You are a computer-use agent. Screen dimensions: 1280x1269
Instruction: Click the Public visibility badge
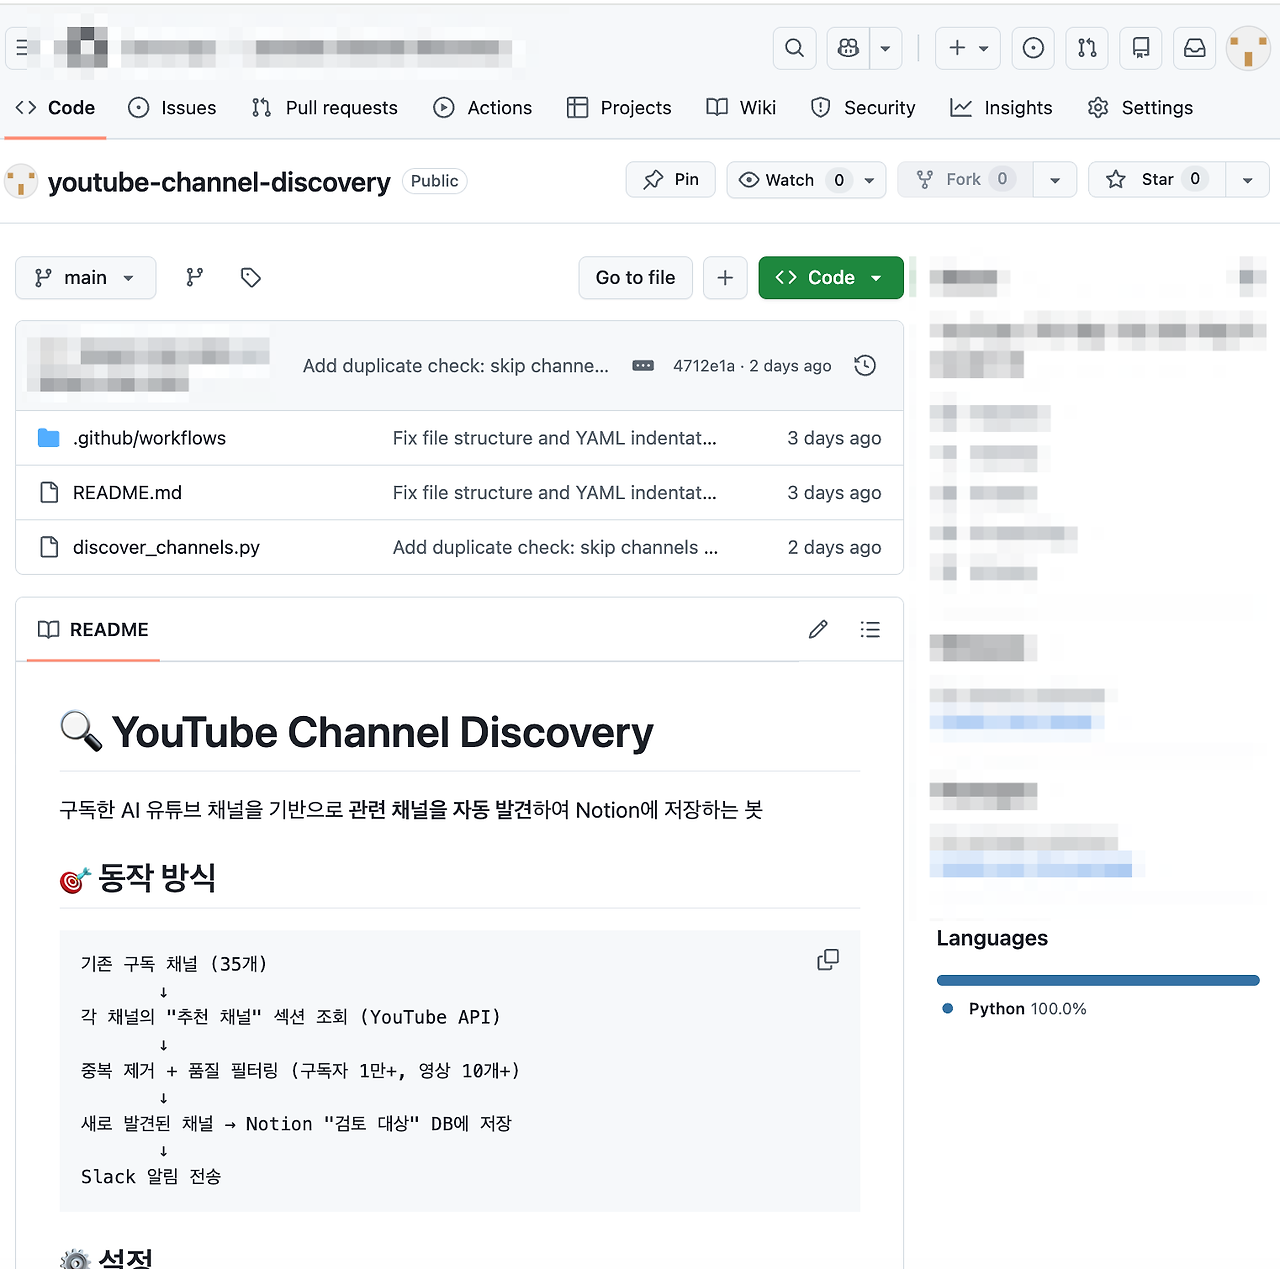click(435, 181)
